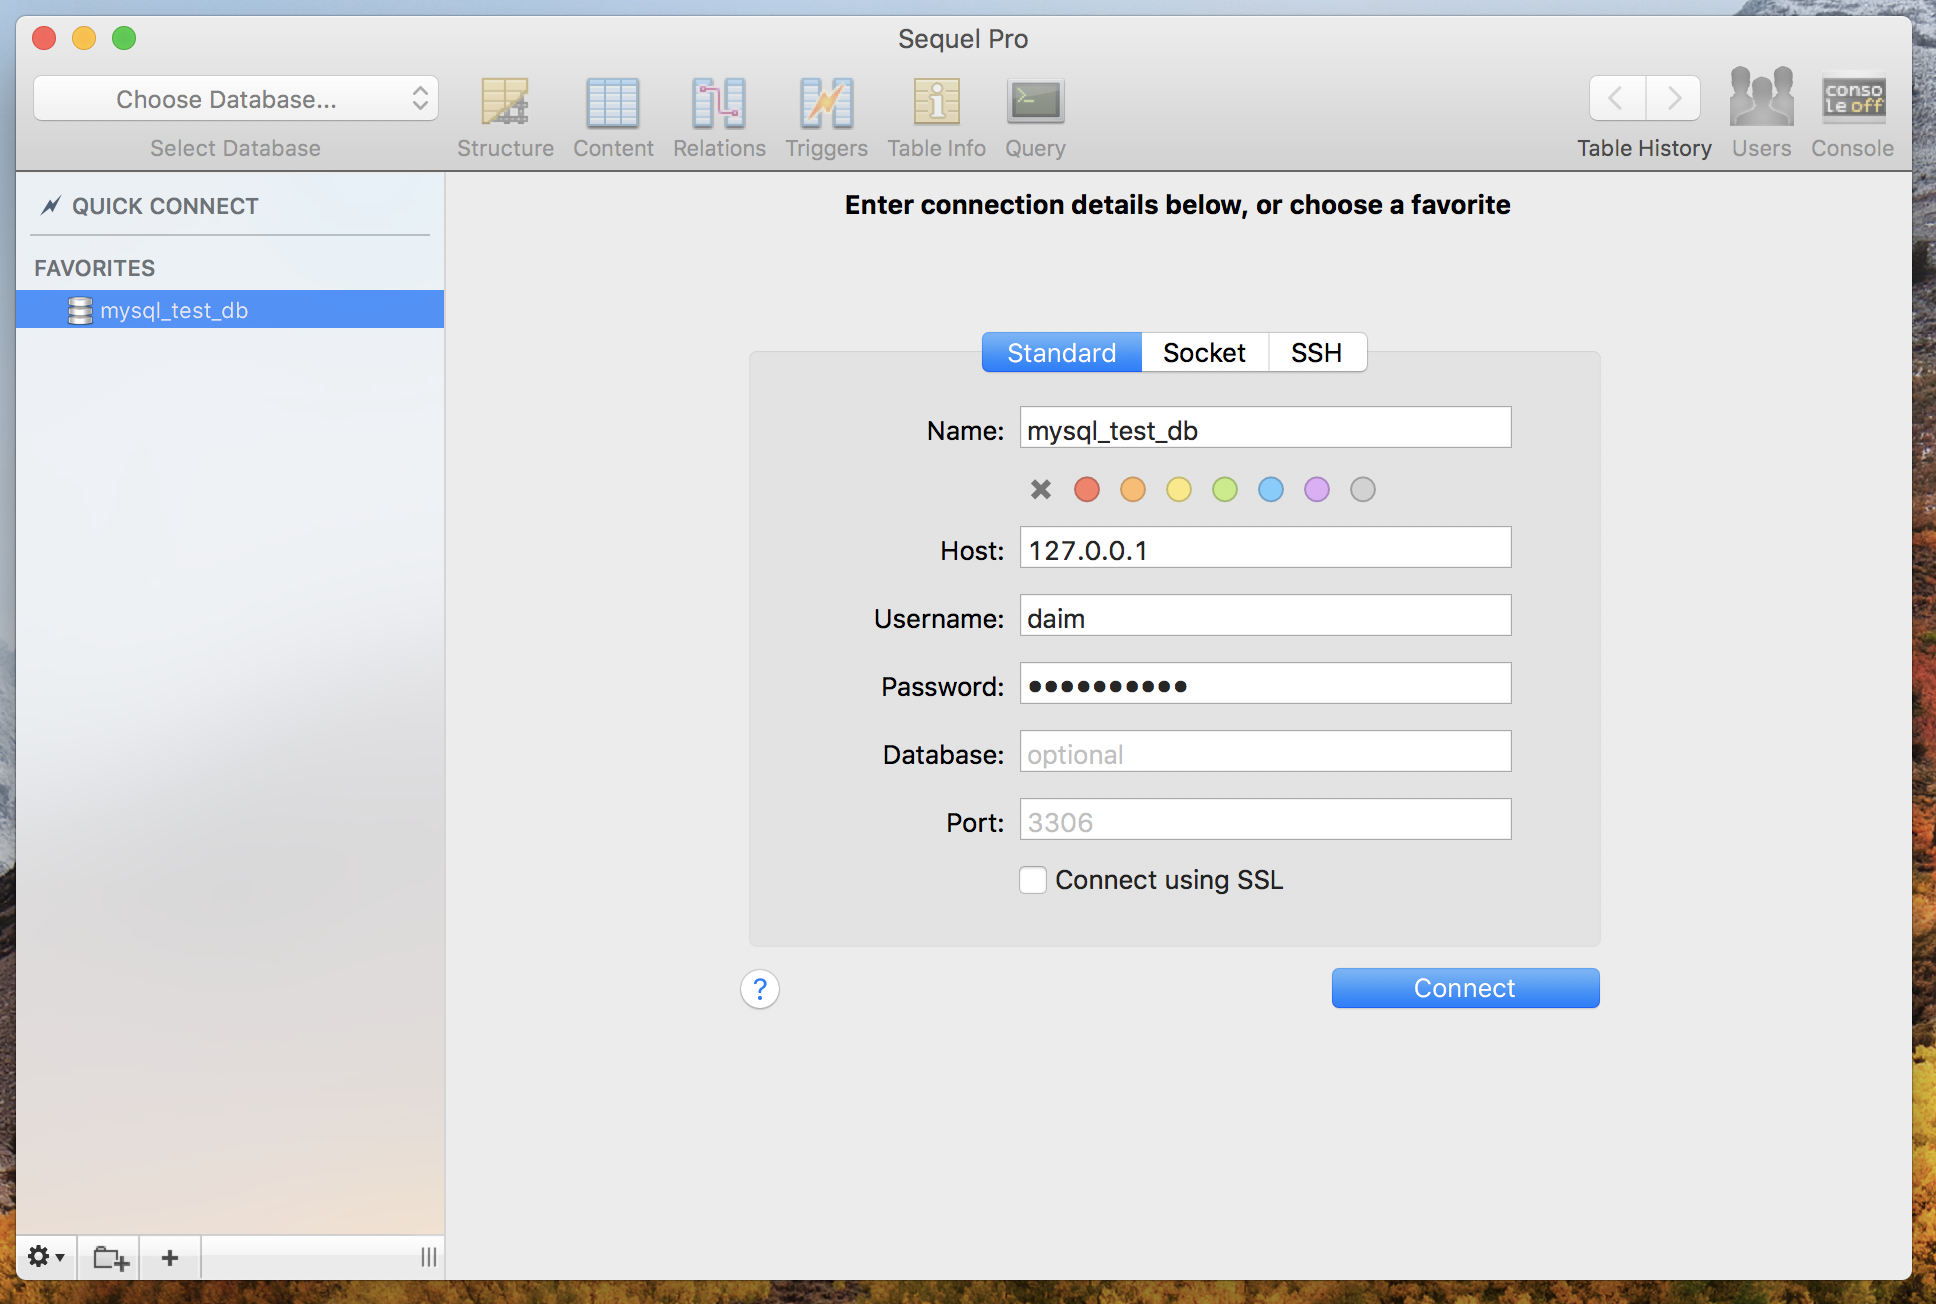Expand the Choose Database dropdown
This screenshot has height=1304, width=1936.
[x=236, y=99]
